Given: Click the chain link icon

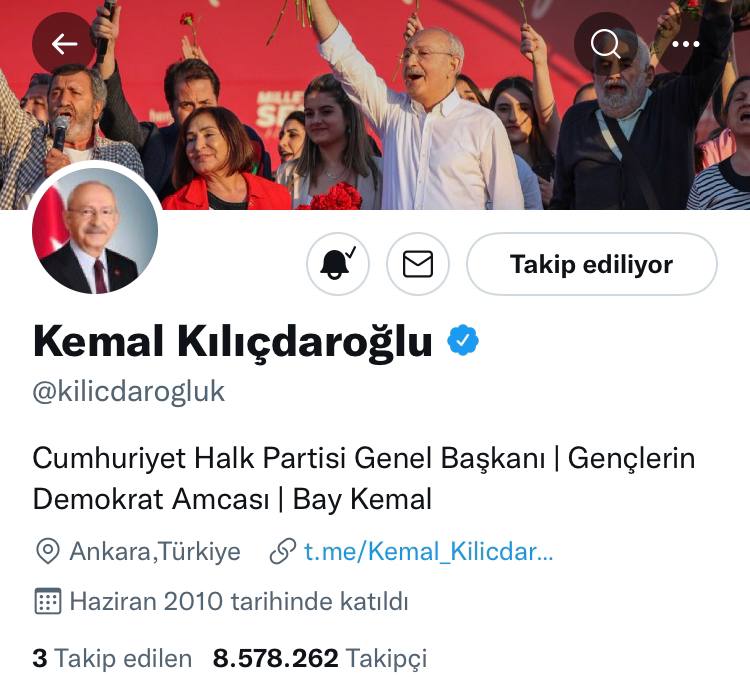Looking at the screenshot, I should (x=283, y=551).
